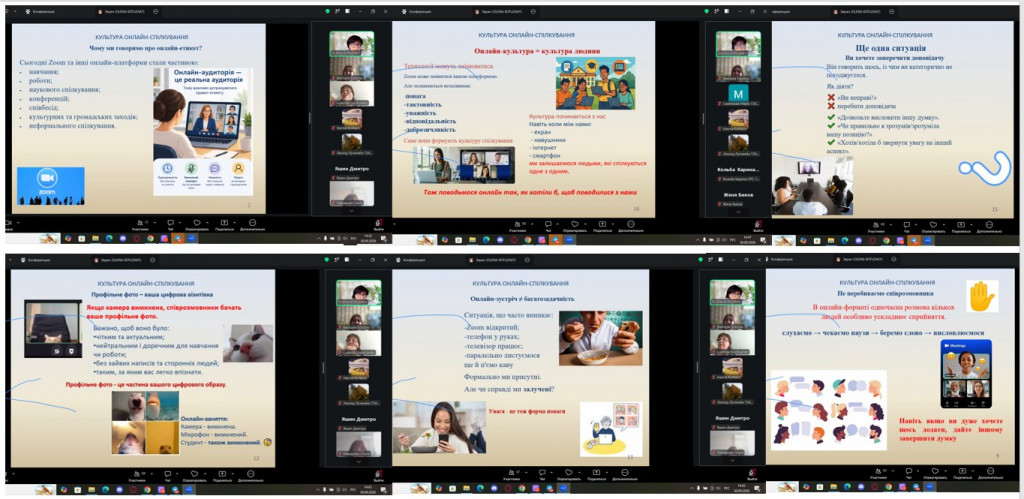The image size is (1024, 499).
Task: Expand the Участники caret in the 'Онлайн-зустріч ≠ багатозадачність' window
Action: coord(526,472)
